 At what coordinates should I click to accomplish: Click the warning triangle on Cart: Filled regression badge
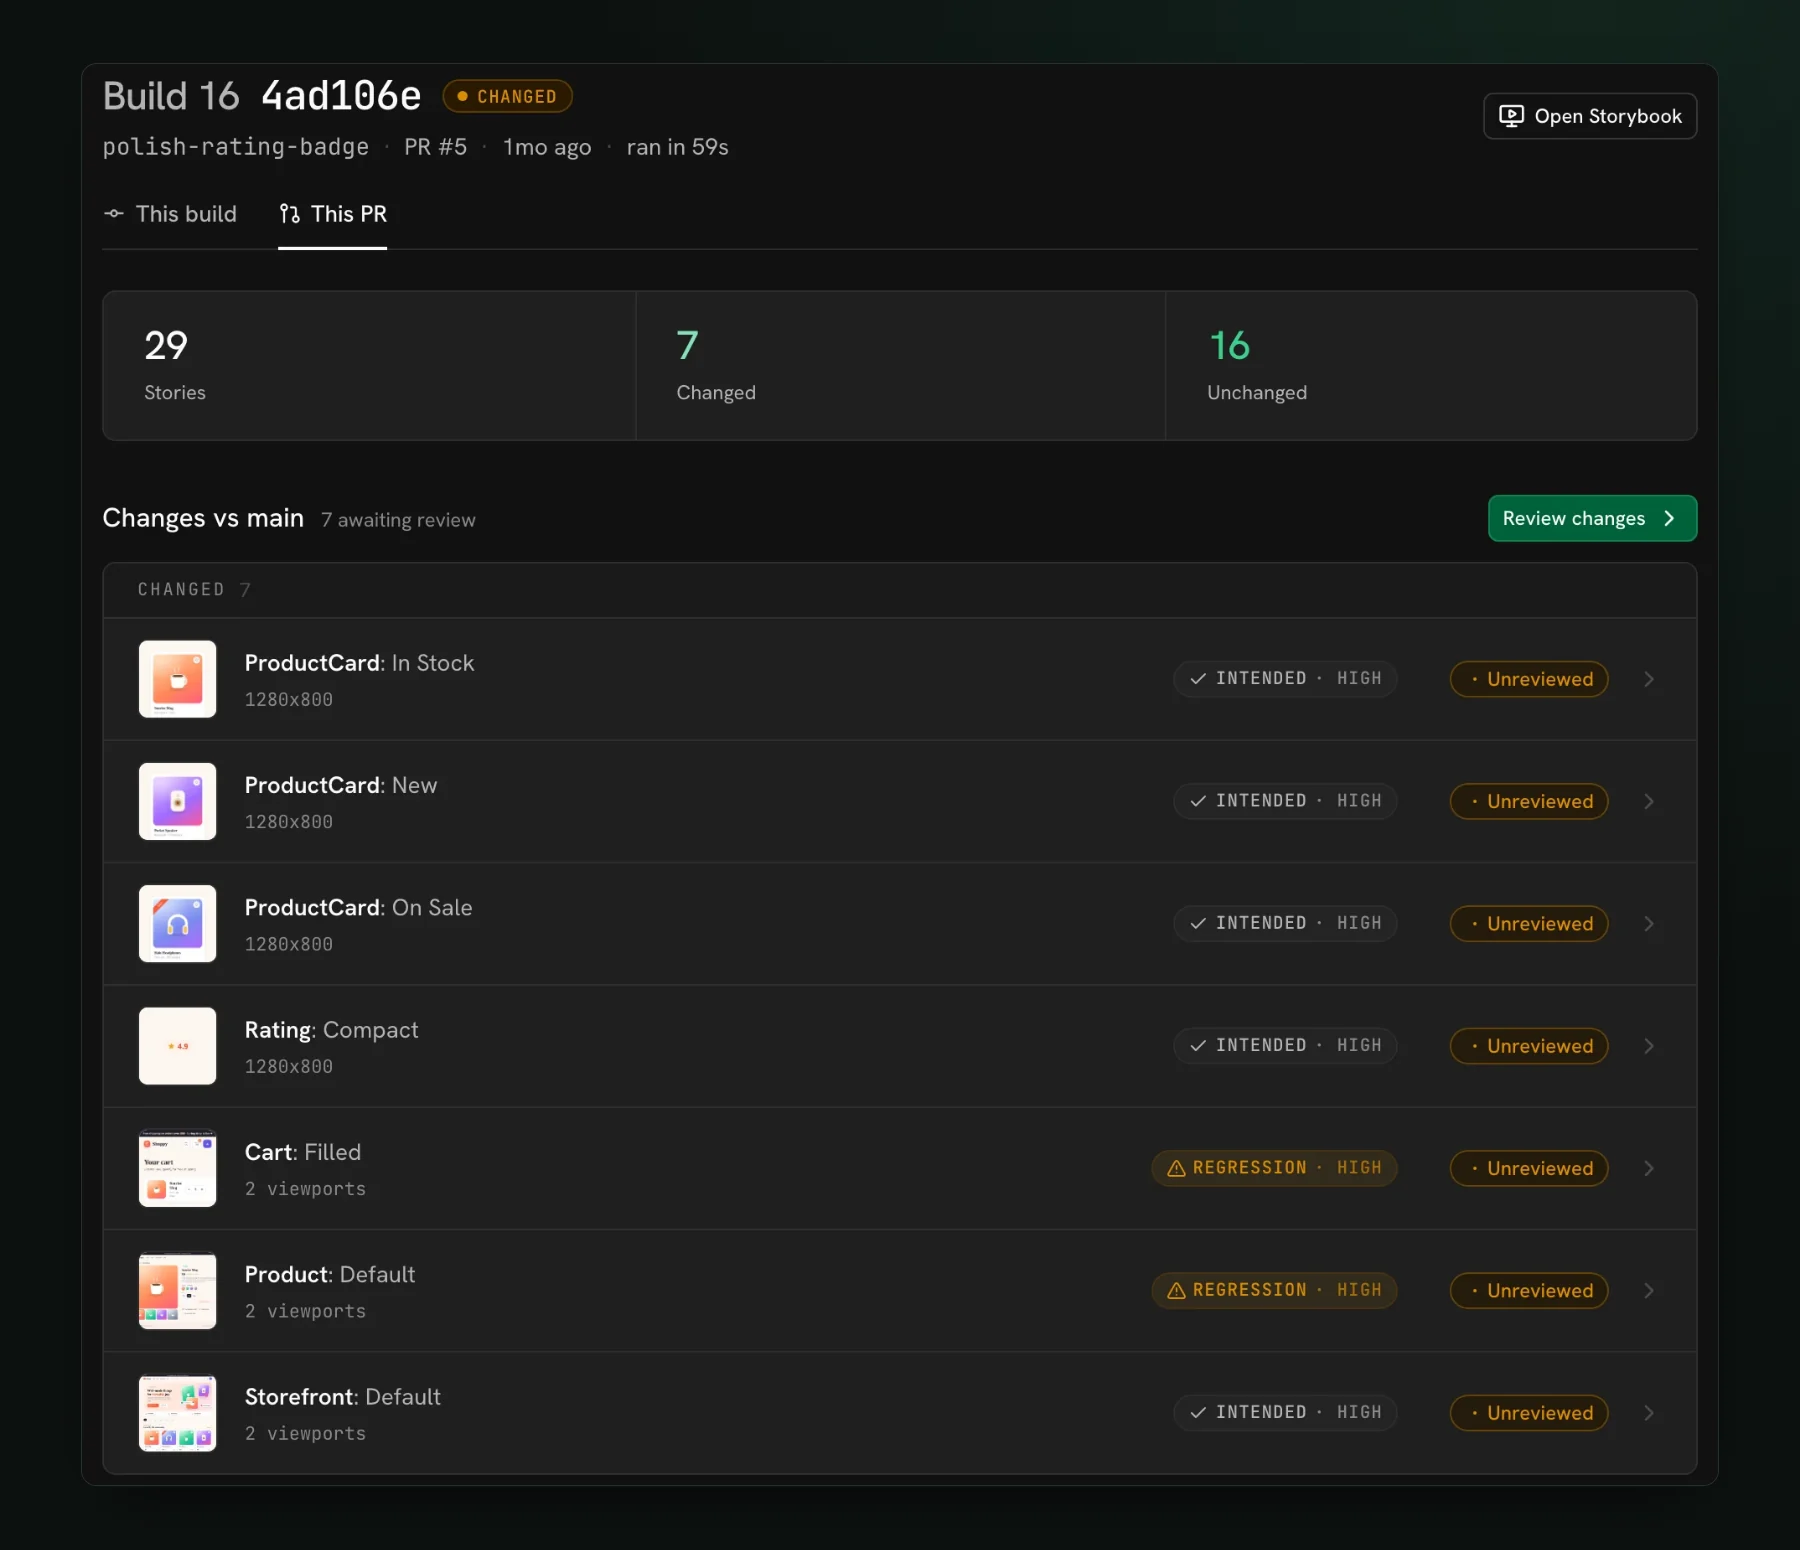click(1176, 1168)
